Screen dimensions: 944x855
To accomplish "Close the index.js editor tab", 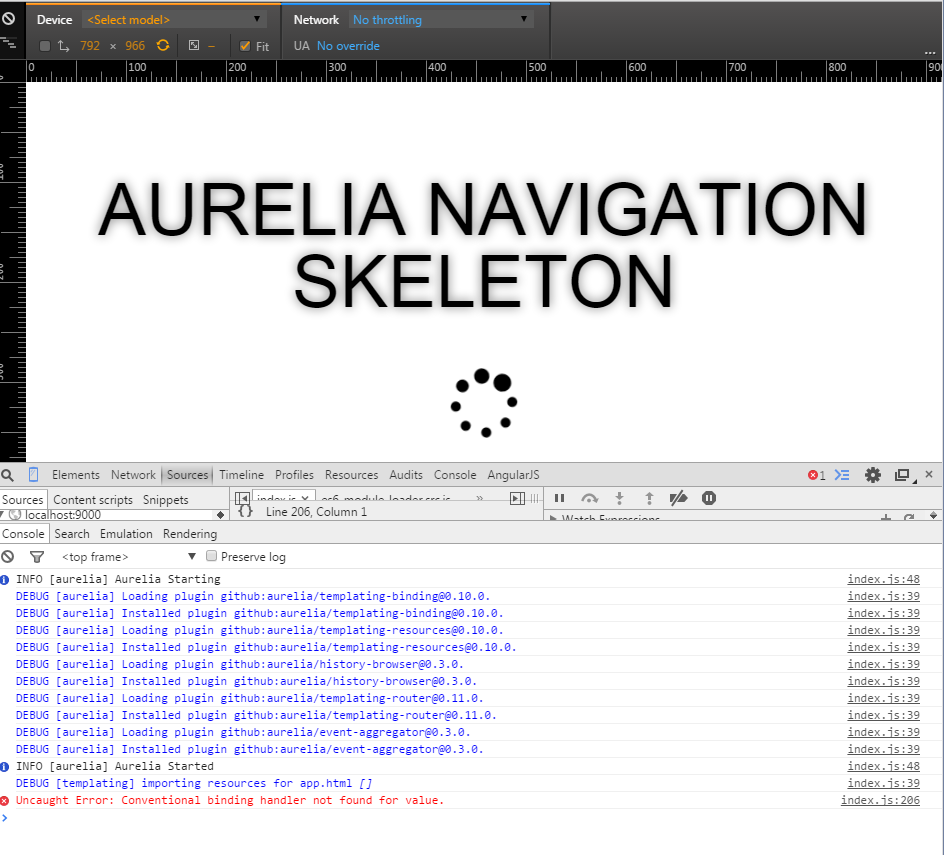I will tap(305, 499).
